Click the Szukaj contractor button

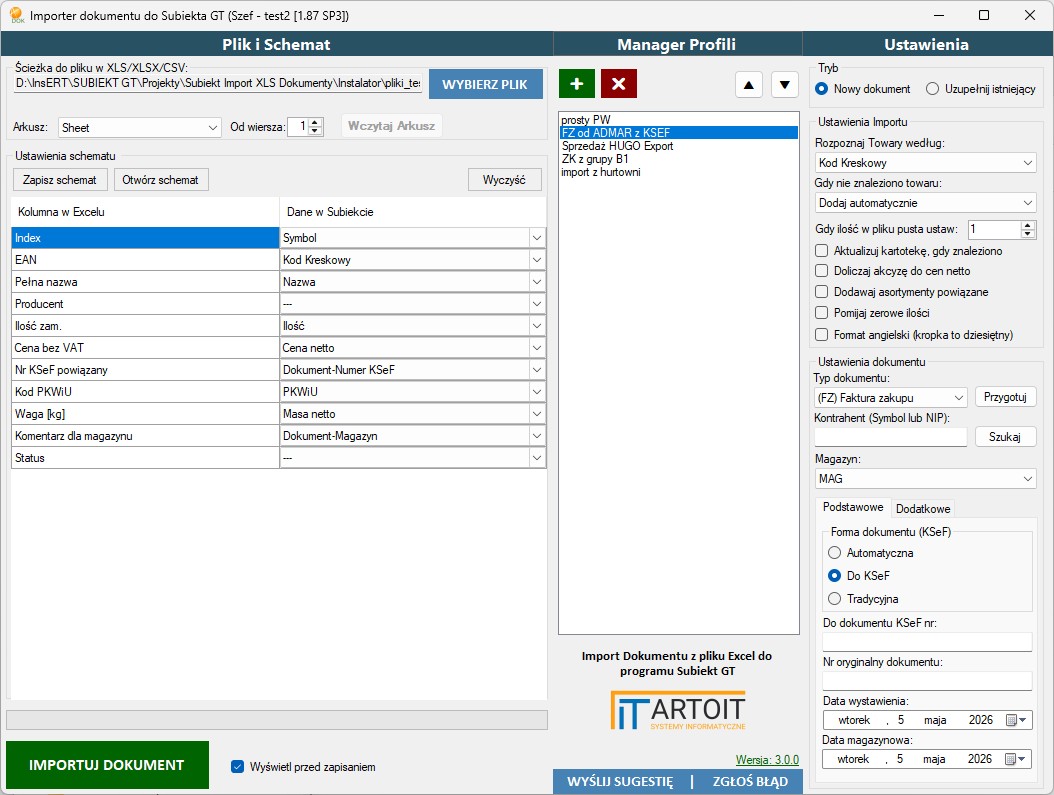tap(1005, 437)
